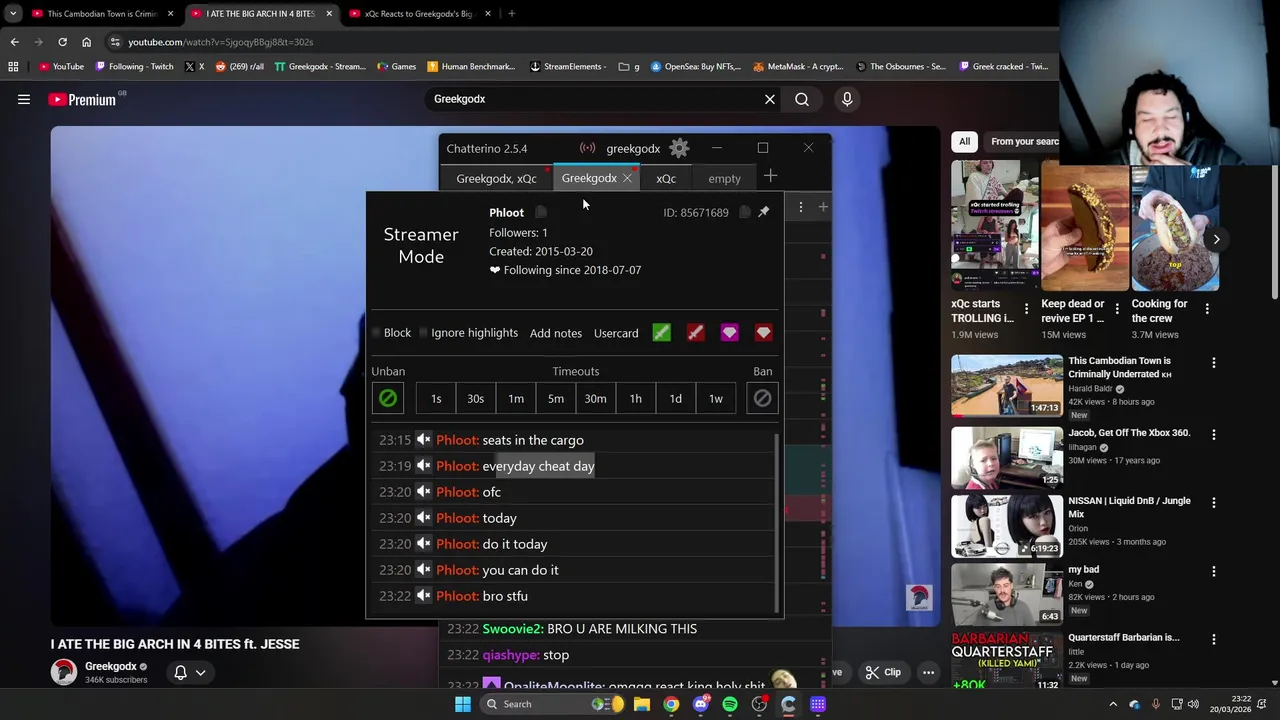Open more actions menu beside Clip
Screen dimensions: 1280x720
928,672
